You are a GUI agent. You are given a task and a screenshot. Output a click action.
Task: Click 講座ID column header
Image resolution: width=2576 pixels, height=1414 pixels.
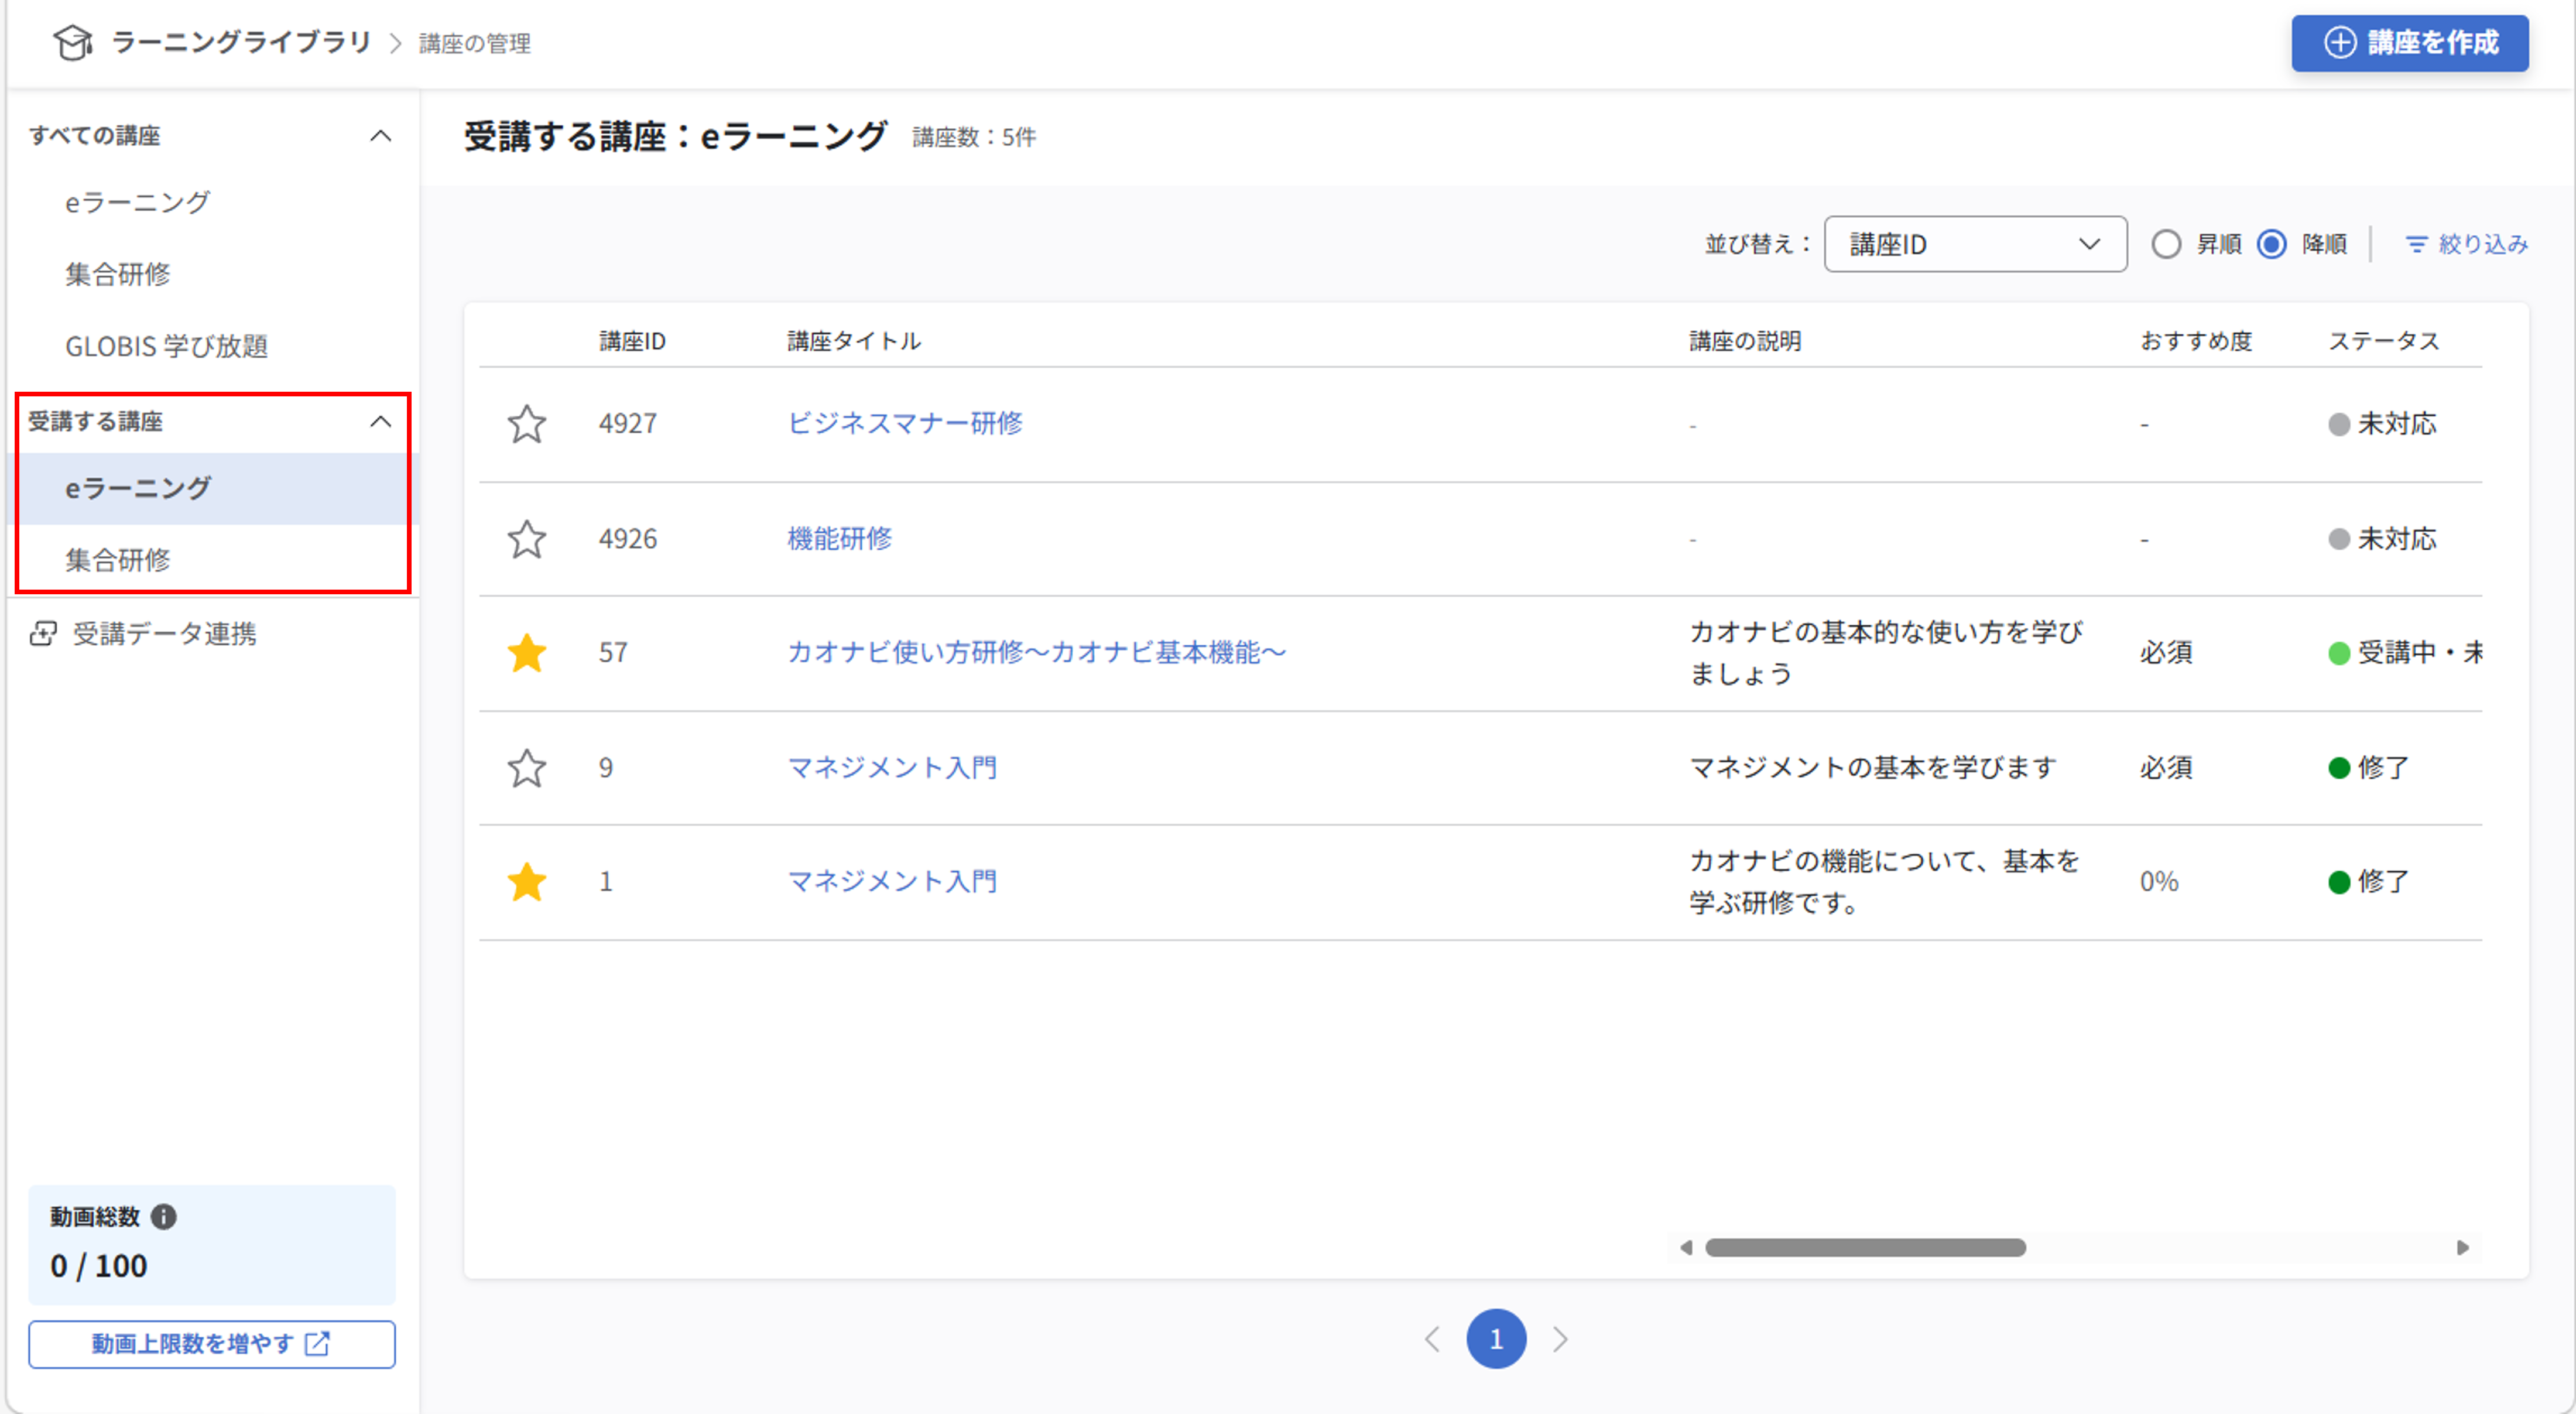632,342
